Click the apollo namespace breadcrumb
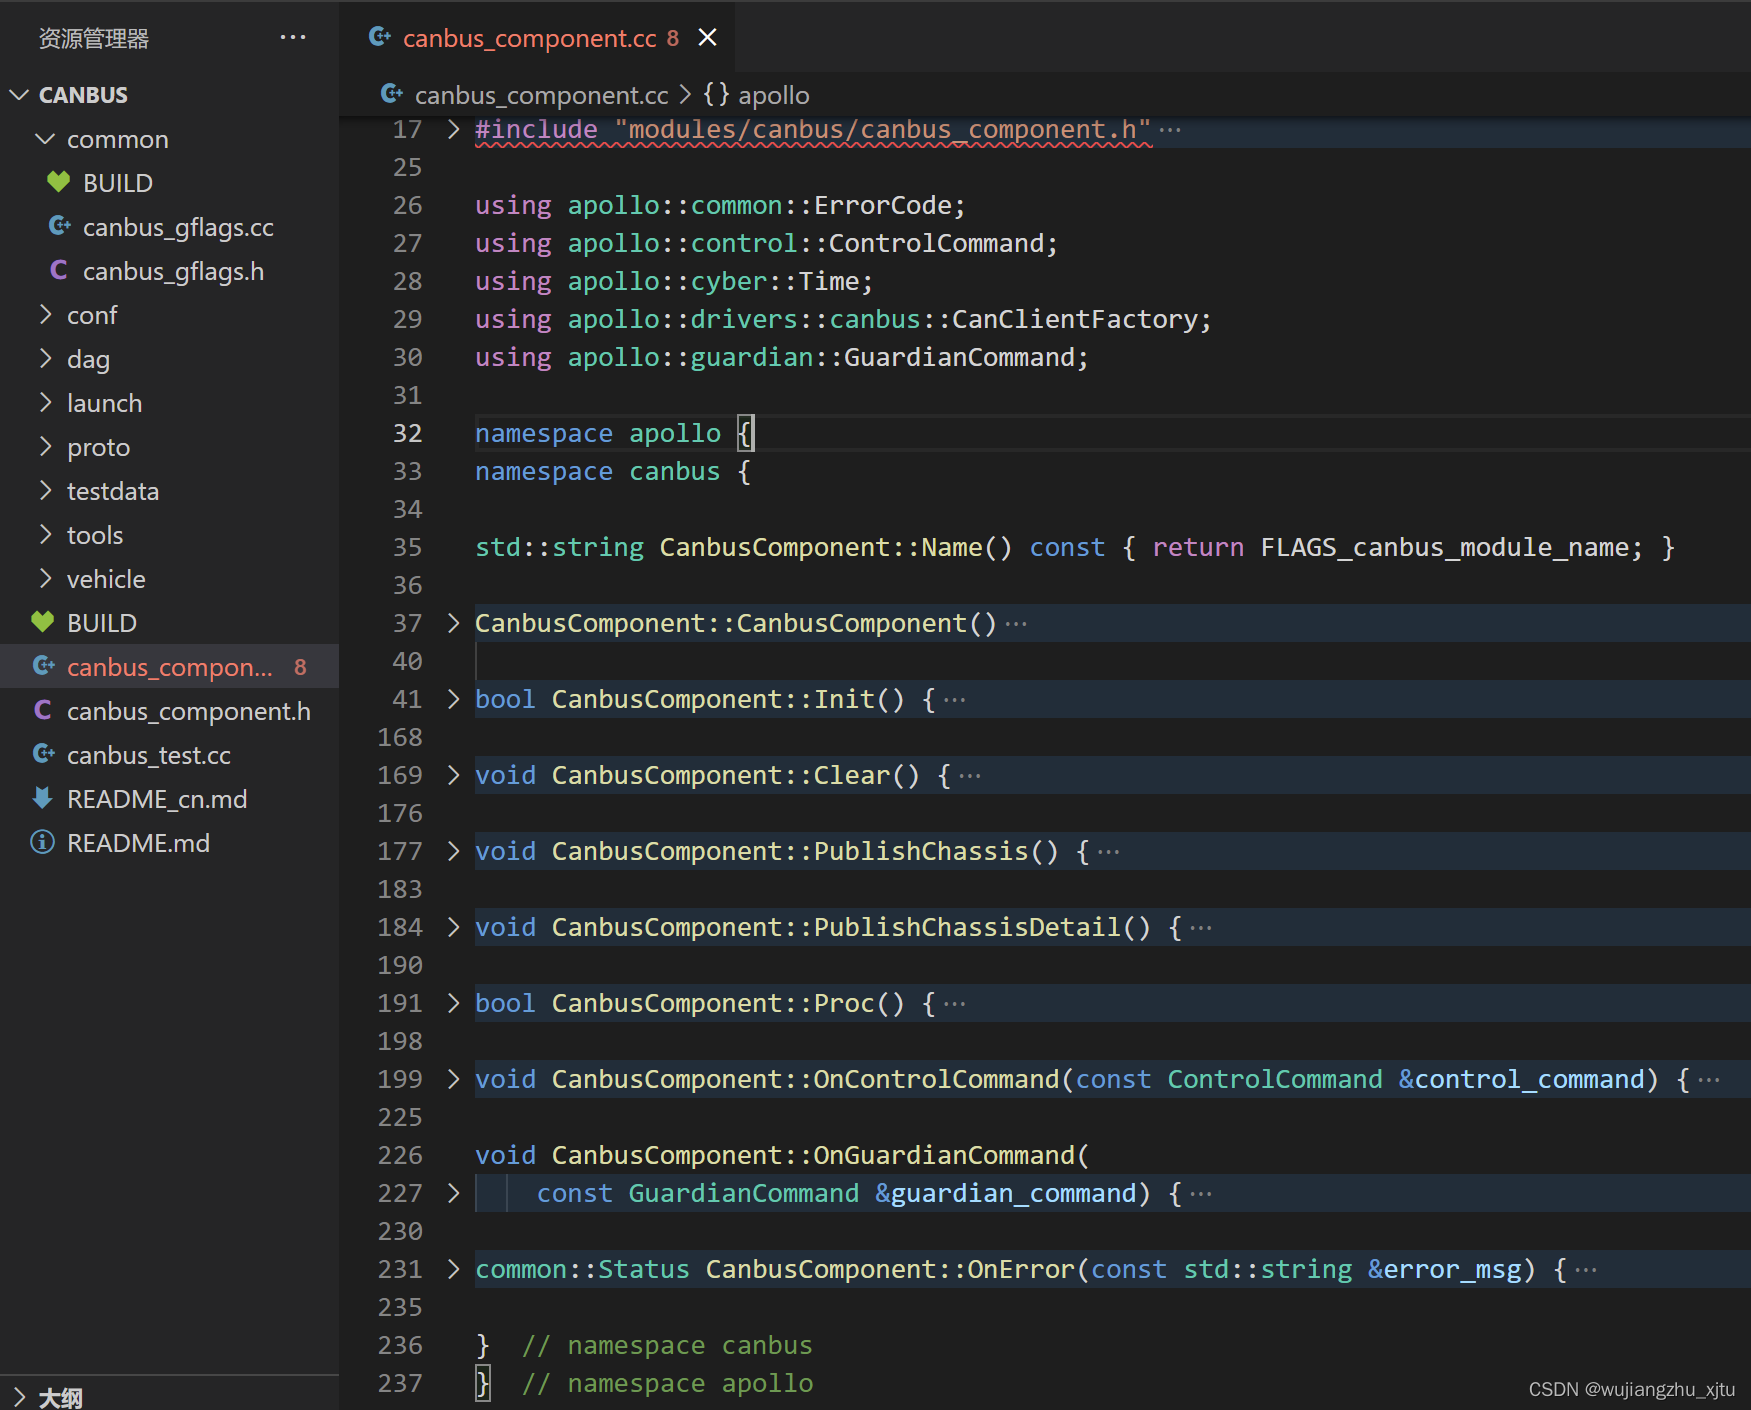Viewport: 1751px width, 1410px height. click(x=774, y=95)
